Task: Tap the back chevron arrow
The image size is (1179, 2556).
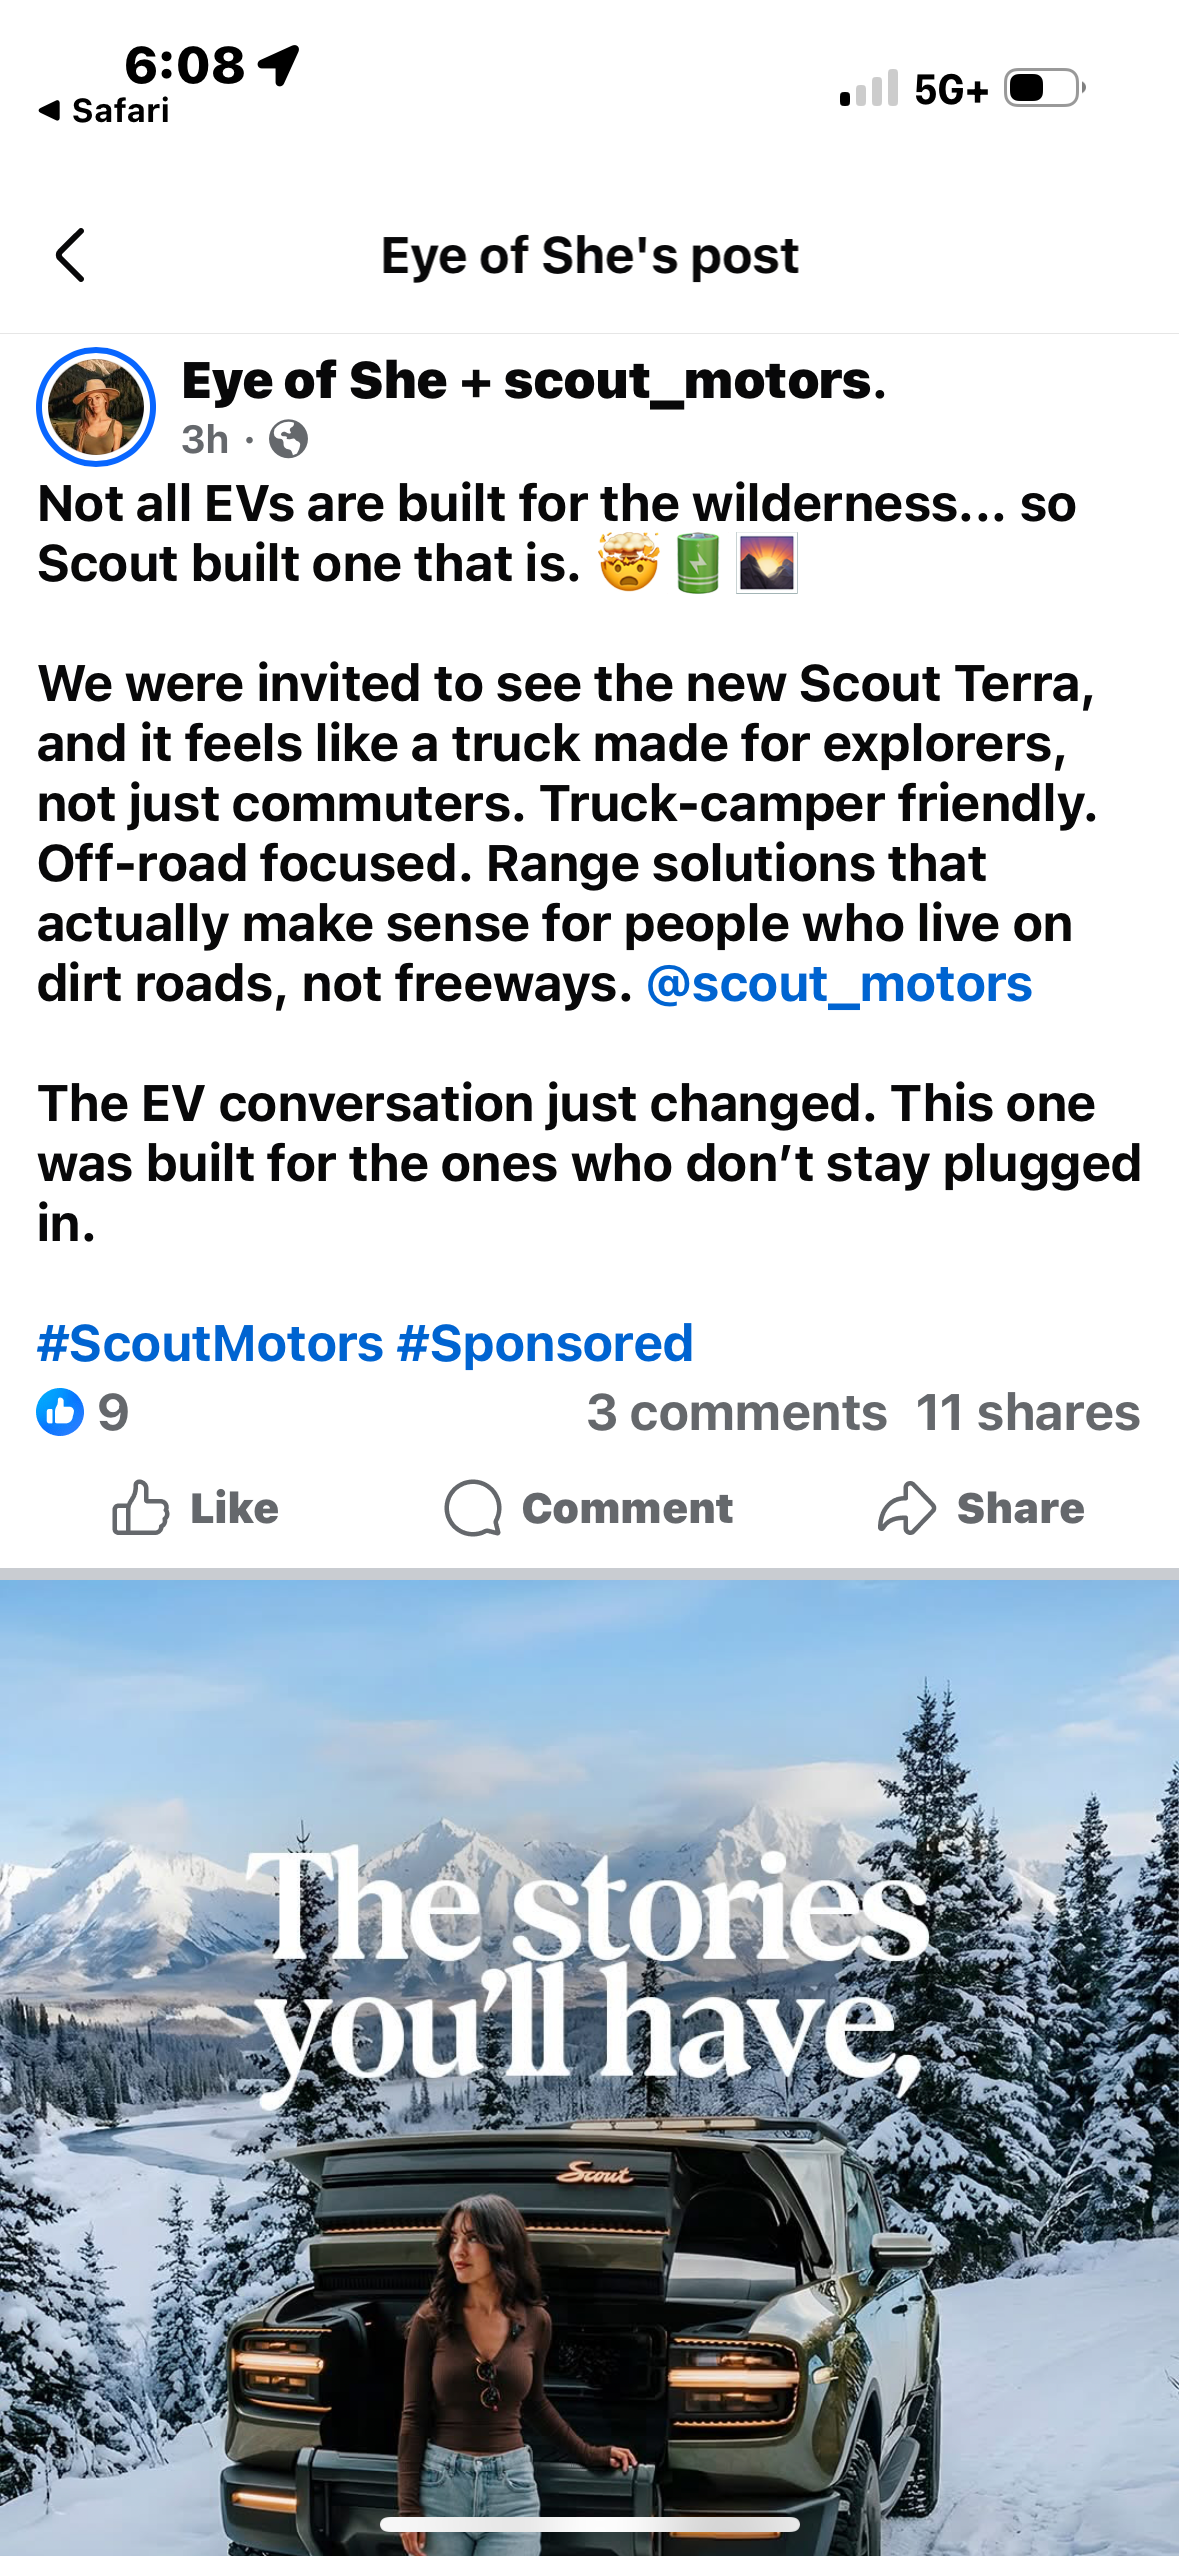Action: (70, 255)
